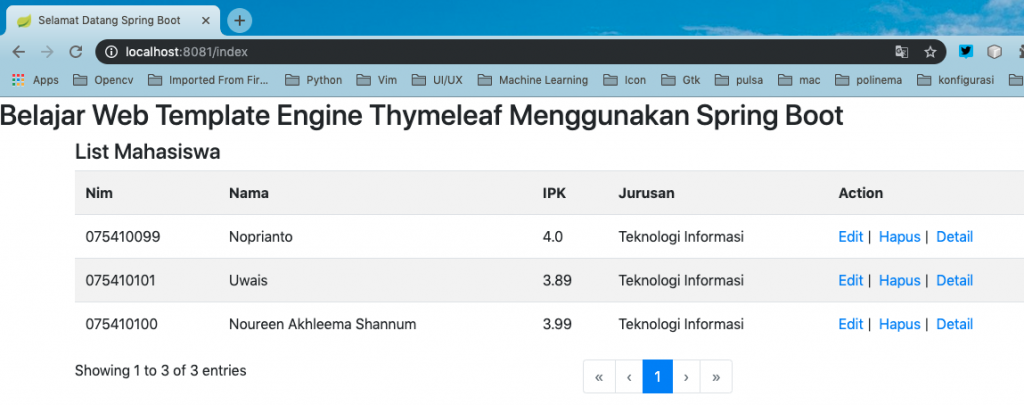The height and width of the screenshot is (405, 1024).
Task: Open the pulsa bookmark folder
Action: [738, 80]
